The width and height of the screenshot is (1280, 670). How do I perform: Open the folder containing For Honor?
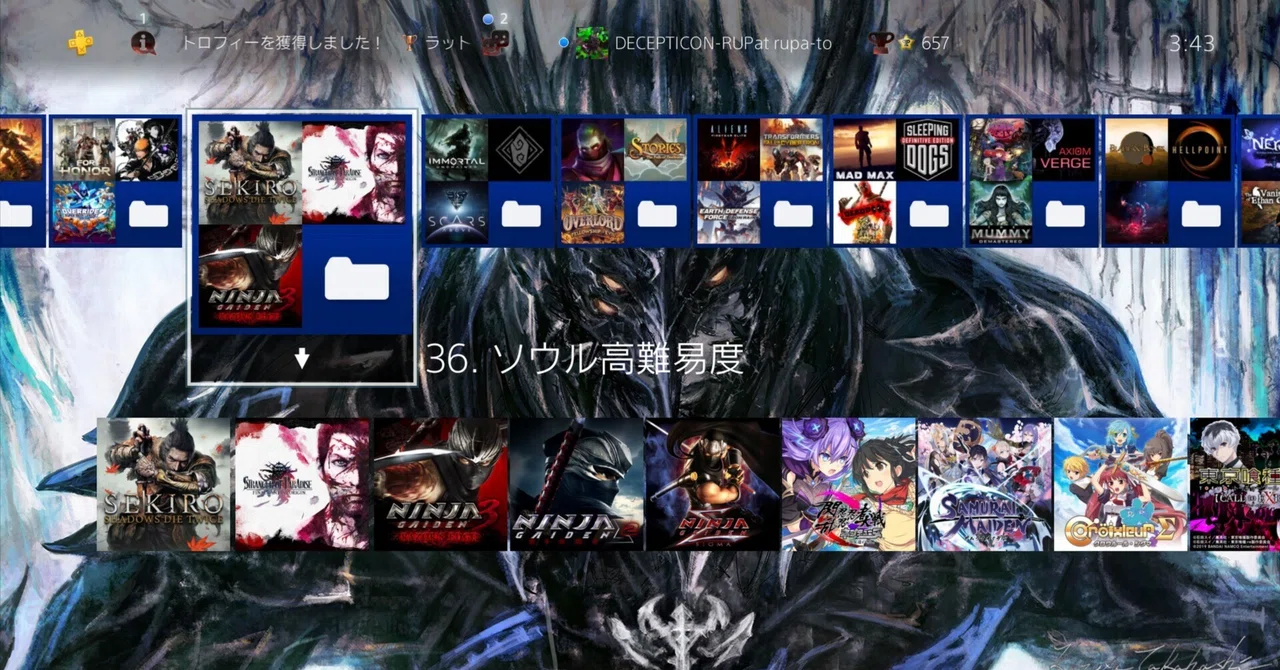(115, 181)
